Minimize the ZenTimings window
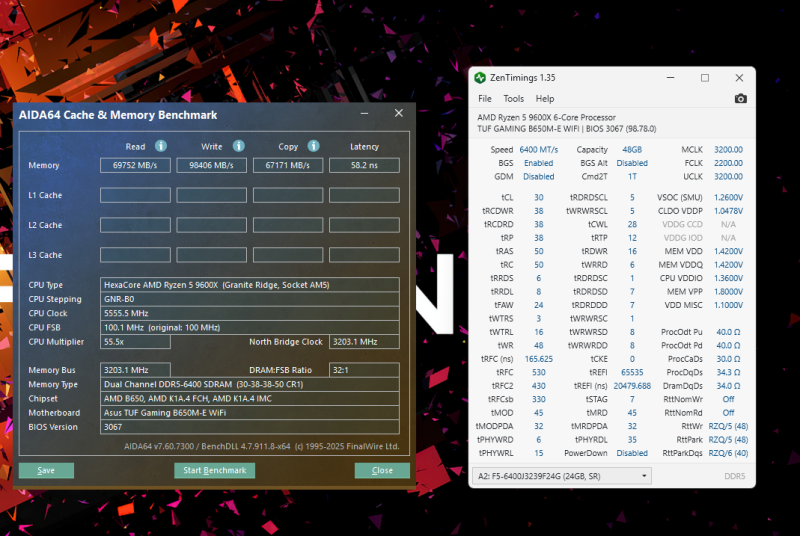Image resolution: width=800 pixels, height=536 pixels. [x=670, y=78]
